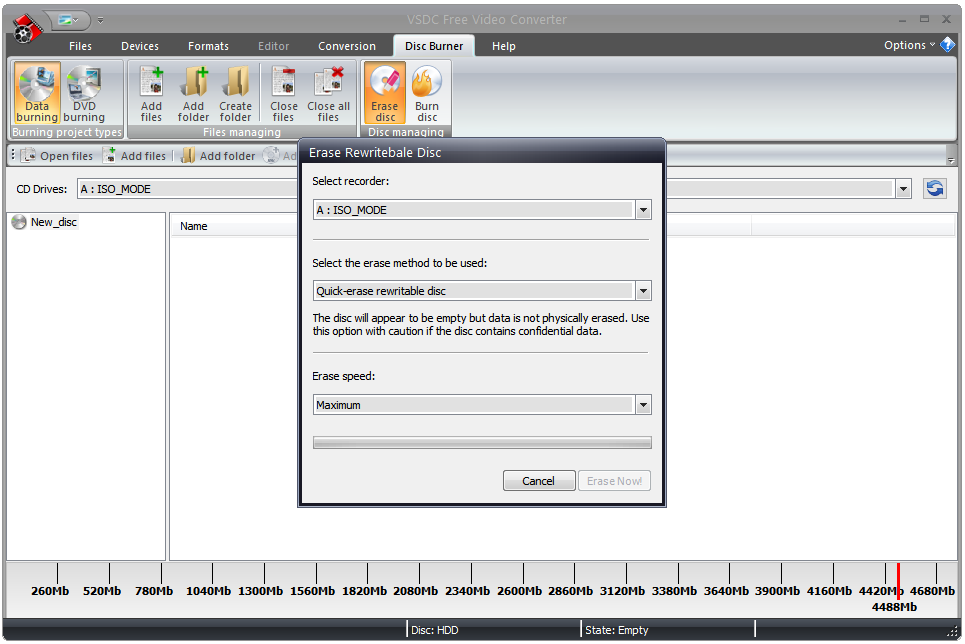Image resolution: width=965 pixels, height=644 pixels.
Task: Switch to the Files tab
Action: click(80, 46)
